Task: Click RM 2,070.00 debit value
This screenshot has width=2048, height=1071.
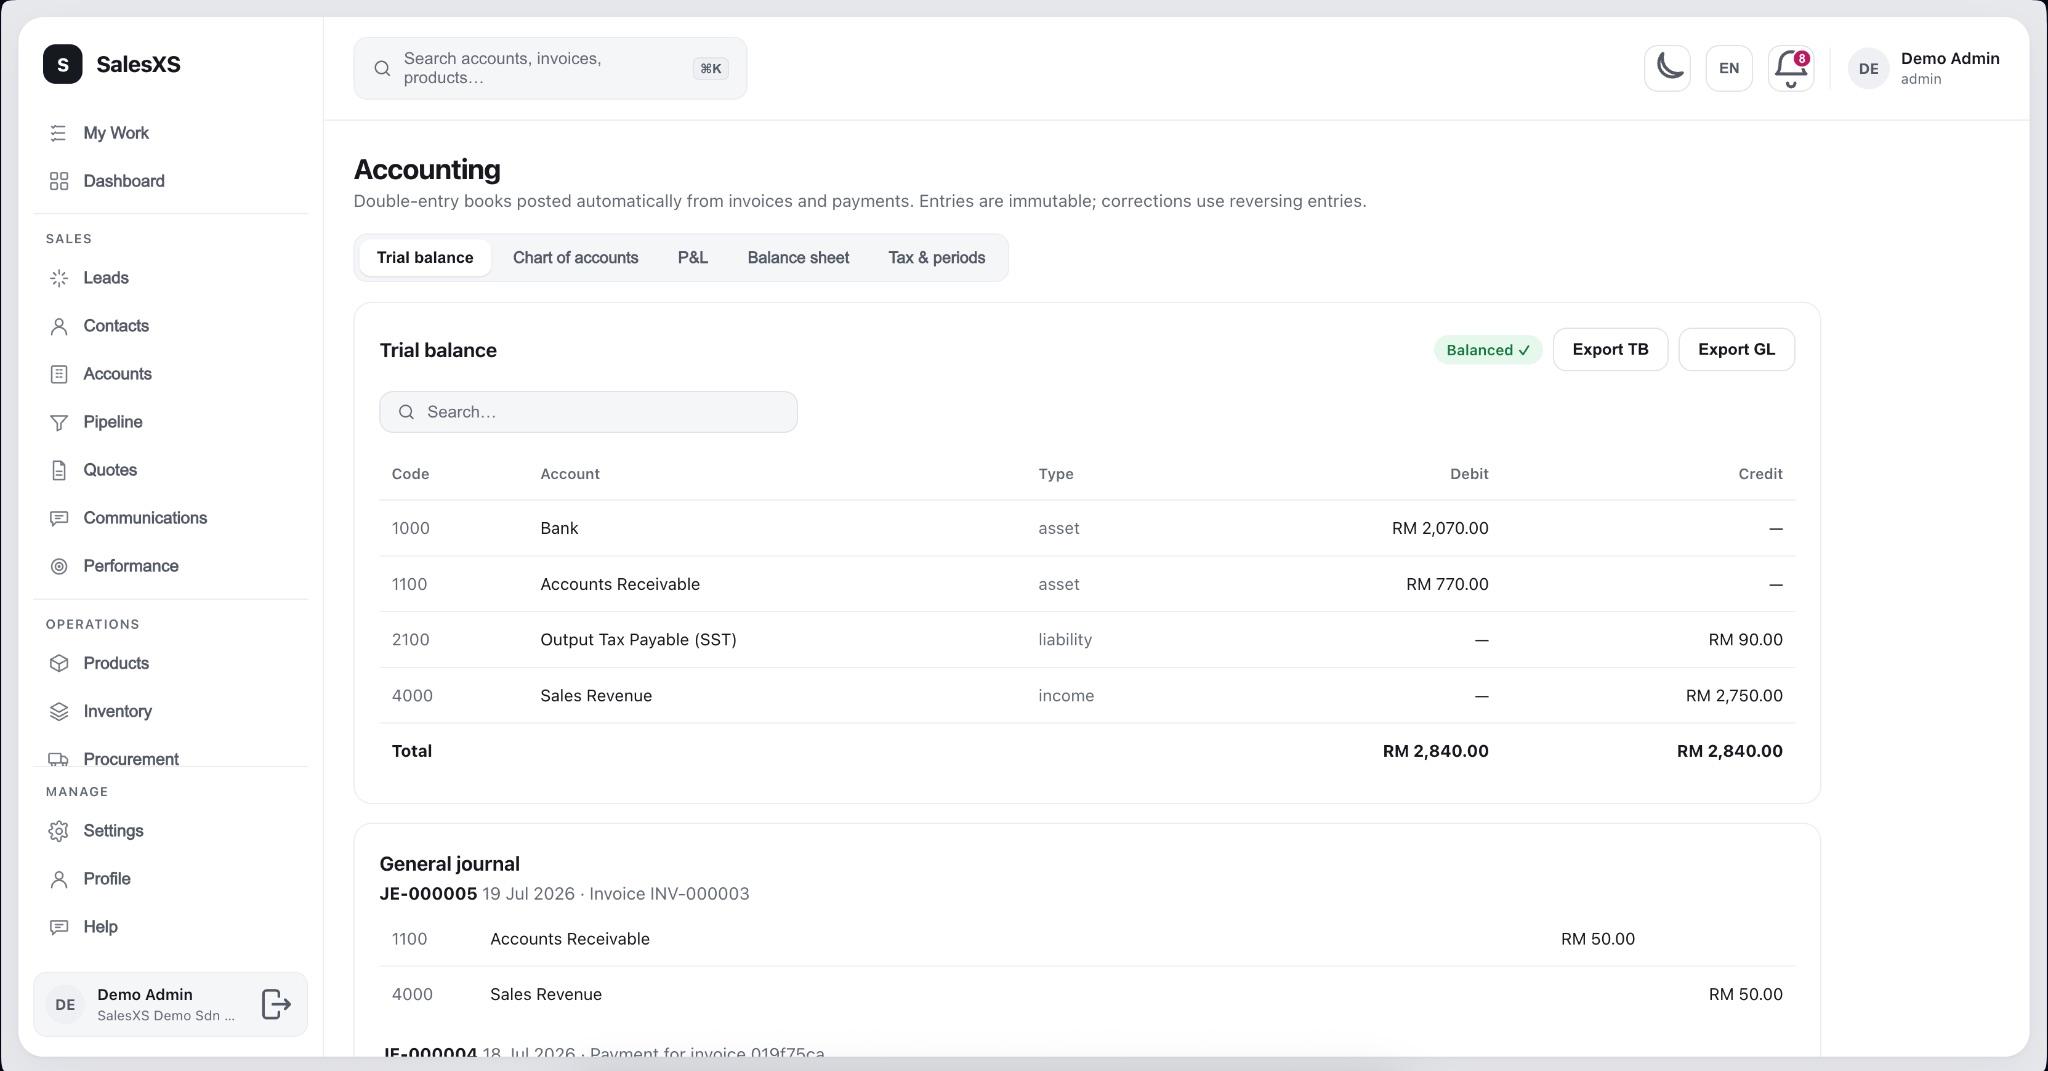Action: (x=1440, y=528)
